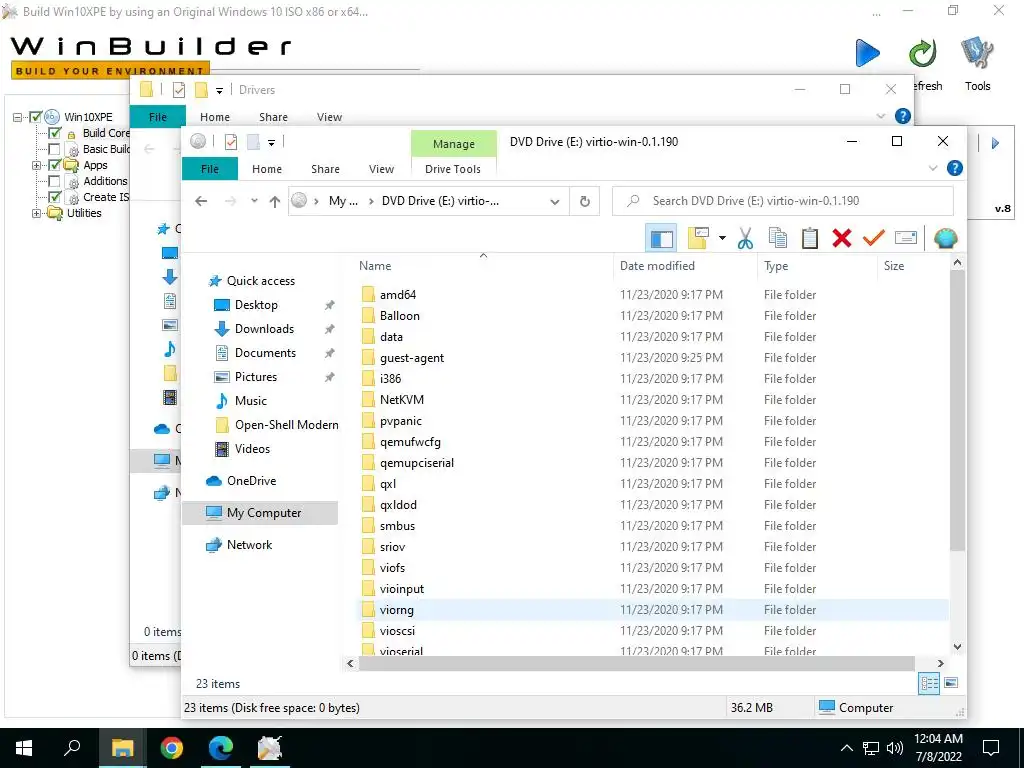Open notification center icon on taskbar
Viewport: 1024px width, 768px height.
coord(991,748)
